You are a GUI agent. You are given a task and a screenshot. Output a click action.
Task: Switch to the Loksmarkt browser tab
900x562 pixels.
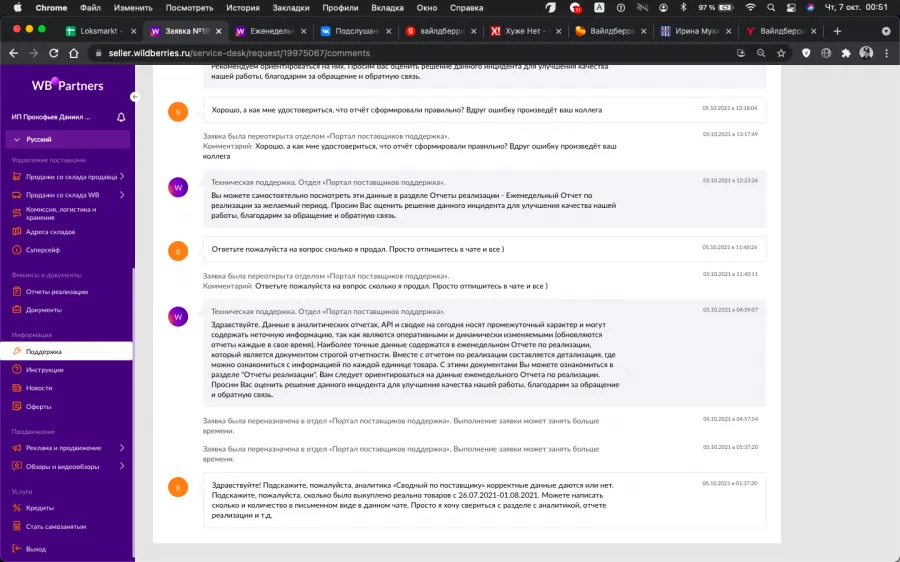[x=100, y=31]
